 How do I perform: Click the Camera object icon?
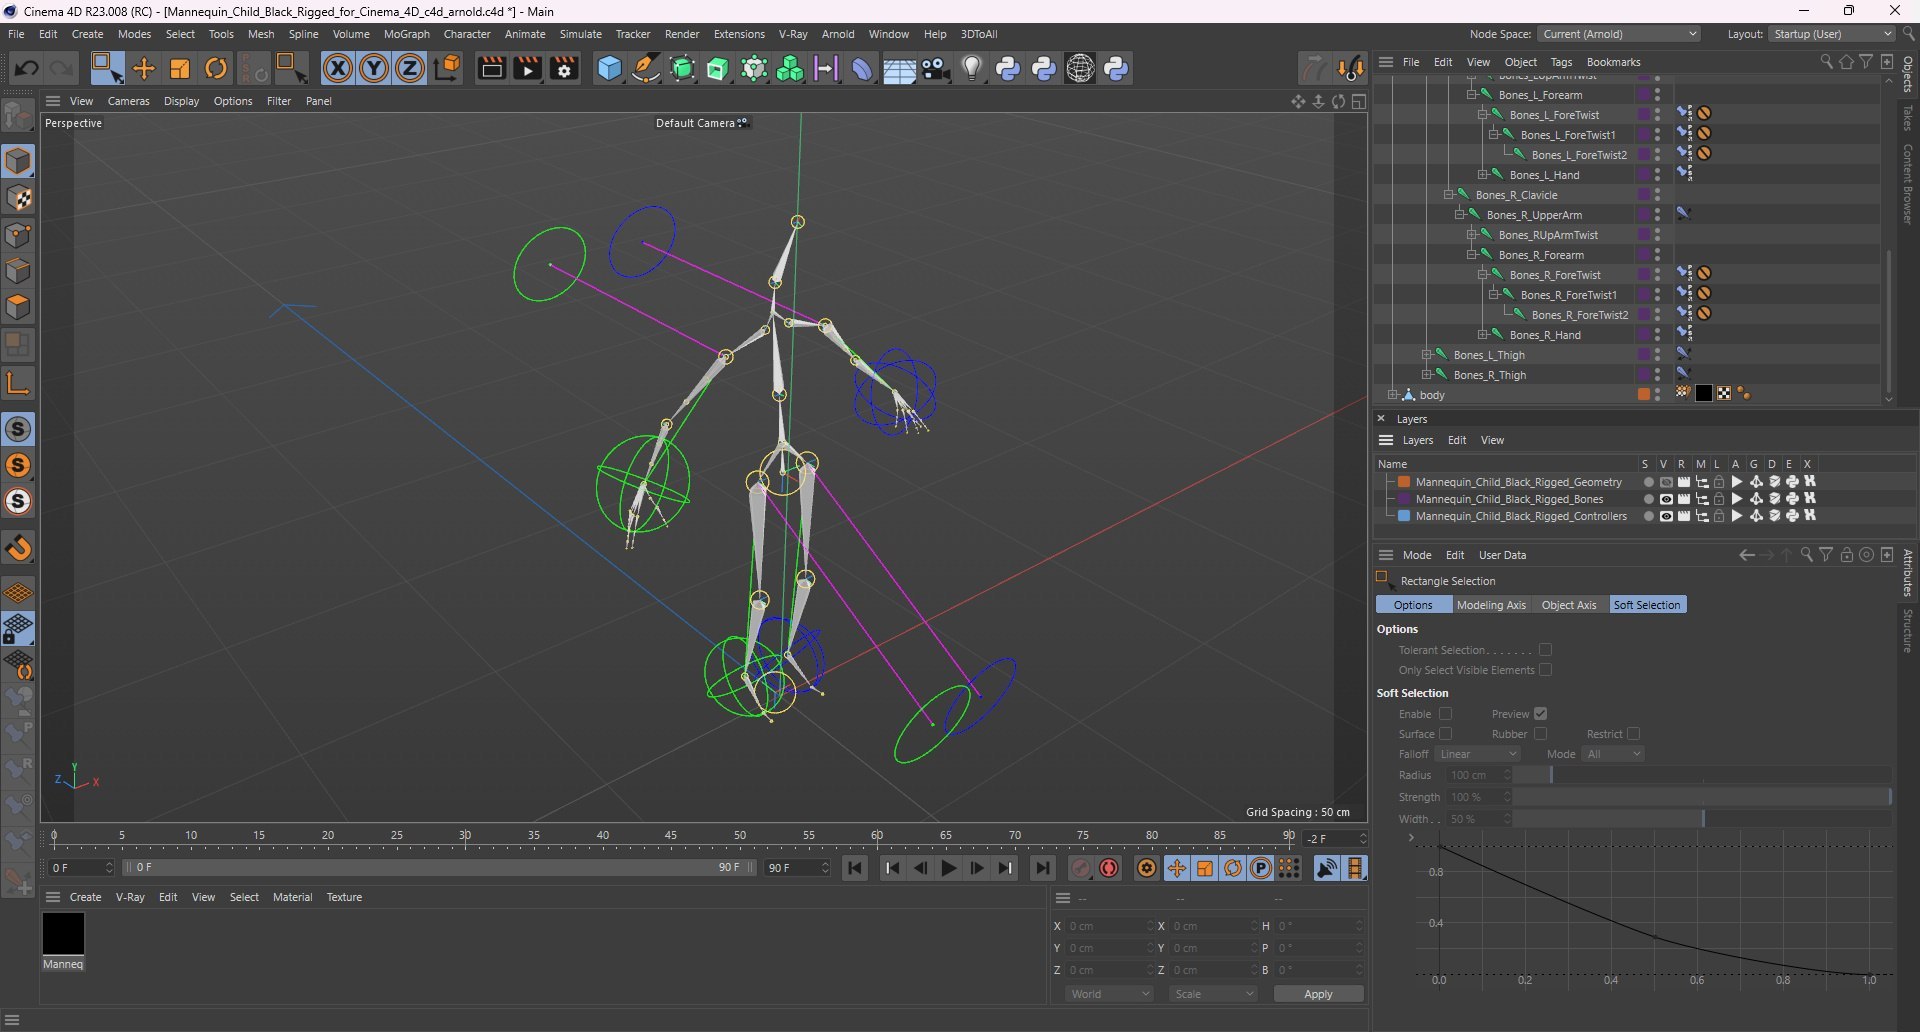pyautogui.click(x=936, y=68)
